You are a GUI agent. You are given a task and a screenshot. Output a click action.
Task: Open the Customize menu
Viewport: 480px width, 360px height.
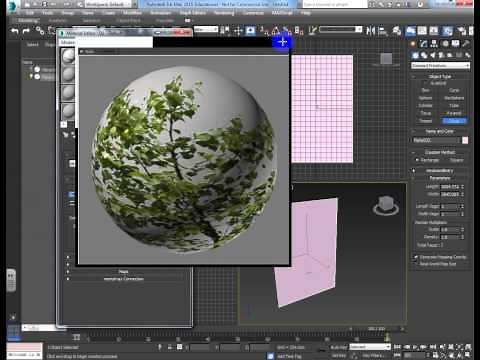pos(253,13)
